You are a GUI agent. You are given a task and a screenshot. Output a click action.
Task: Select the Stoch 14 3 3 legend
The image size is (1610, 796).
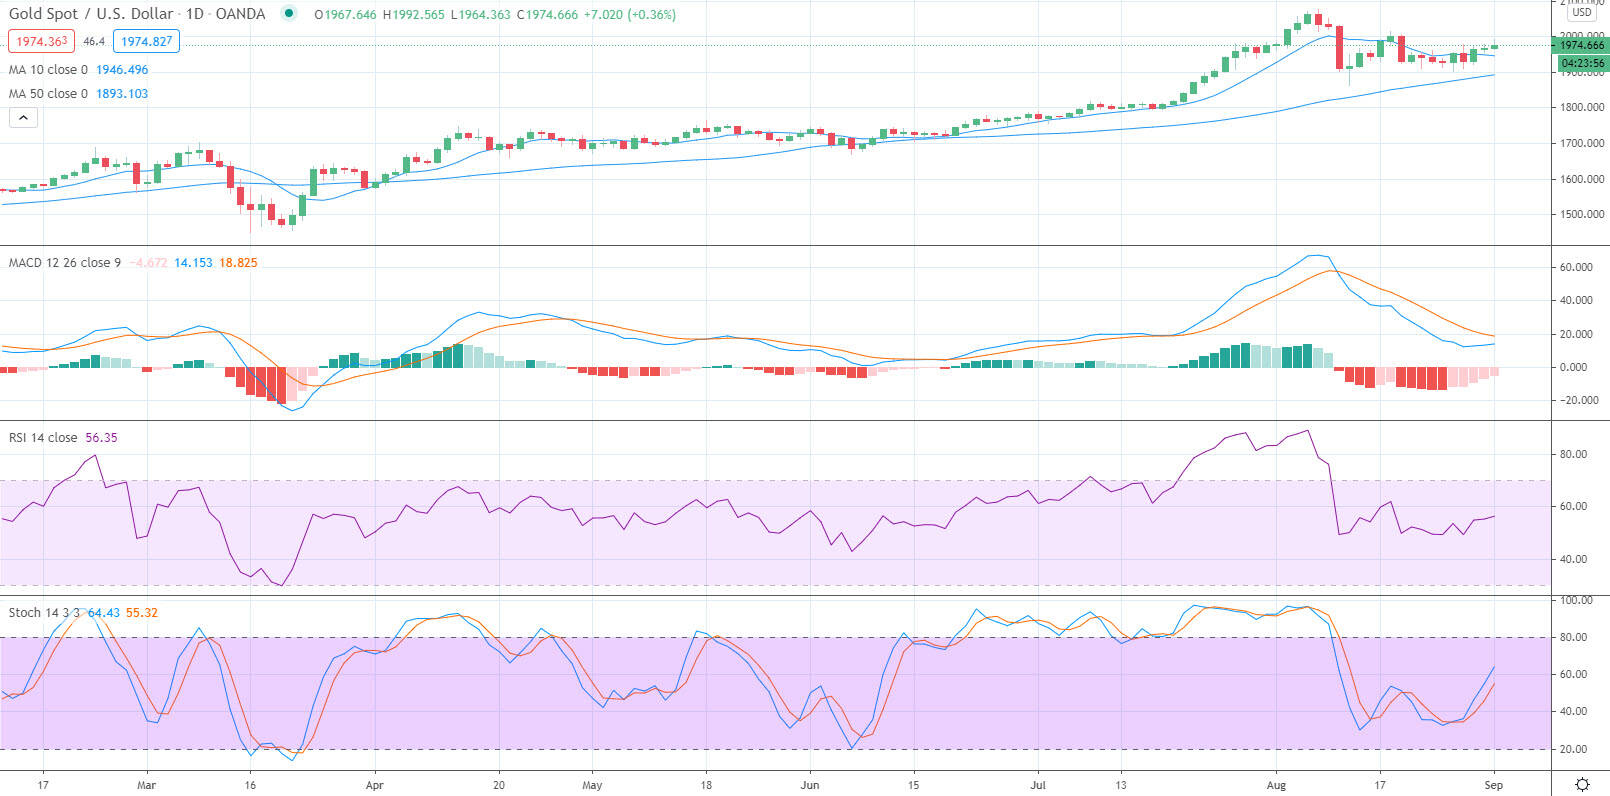pos(44,613)
